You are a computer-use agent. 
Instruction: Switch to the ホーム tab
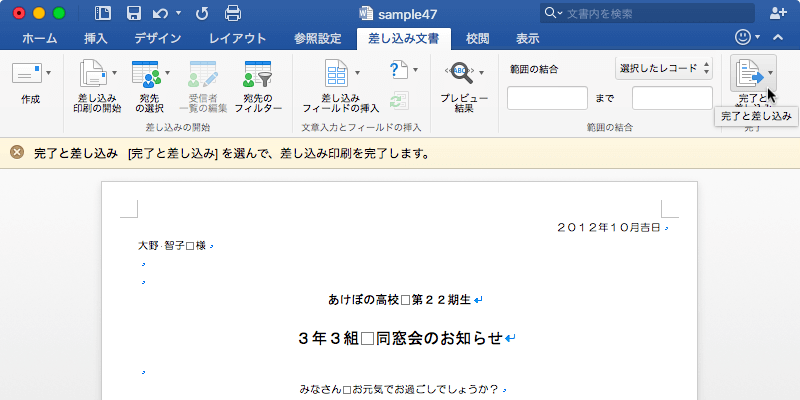click(x=39, y=39)
